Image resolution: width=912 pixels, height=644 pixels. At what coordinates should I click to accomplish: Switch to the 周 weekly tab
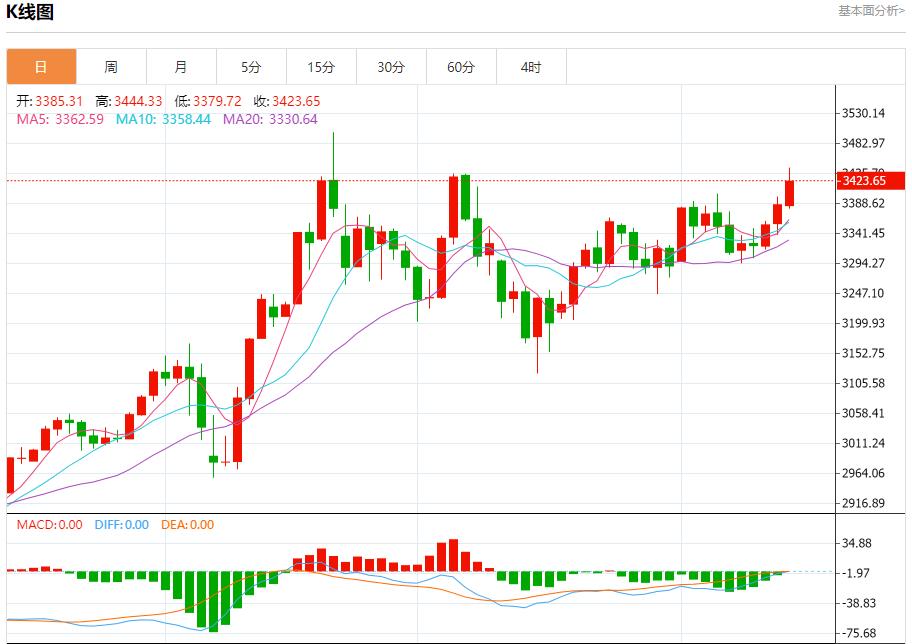point(111,67)
